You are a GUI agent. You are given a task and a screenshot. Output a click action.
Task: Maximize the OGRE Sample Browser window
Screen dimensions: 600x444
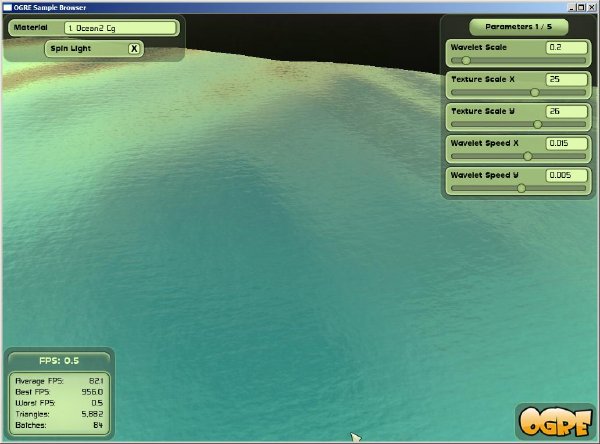tap(581, 7)
